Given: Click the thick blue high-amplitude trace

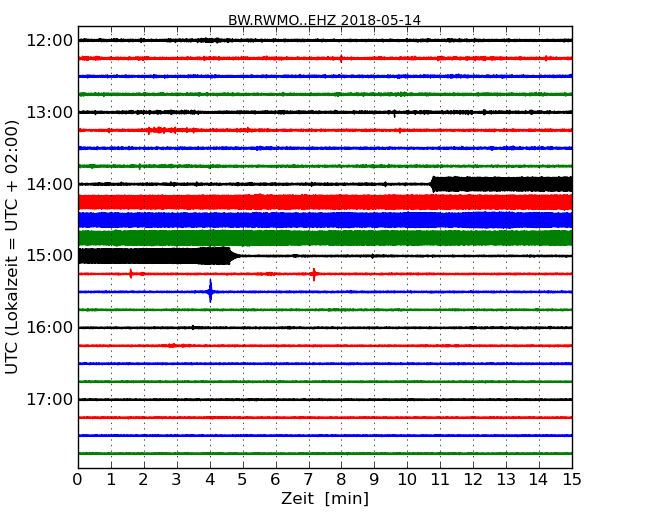Looking at the screenshot, I should (325, 220).
